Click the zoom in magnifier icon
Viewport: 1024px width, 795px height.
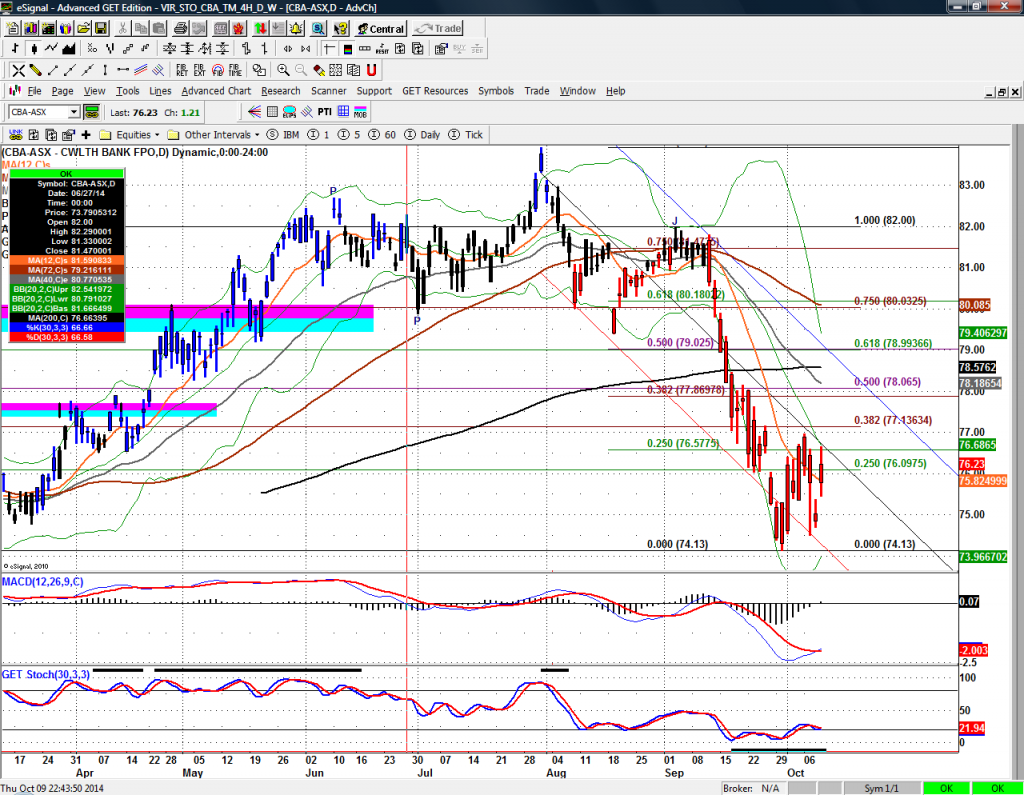[284, 70]
